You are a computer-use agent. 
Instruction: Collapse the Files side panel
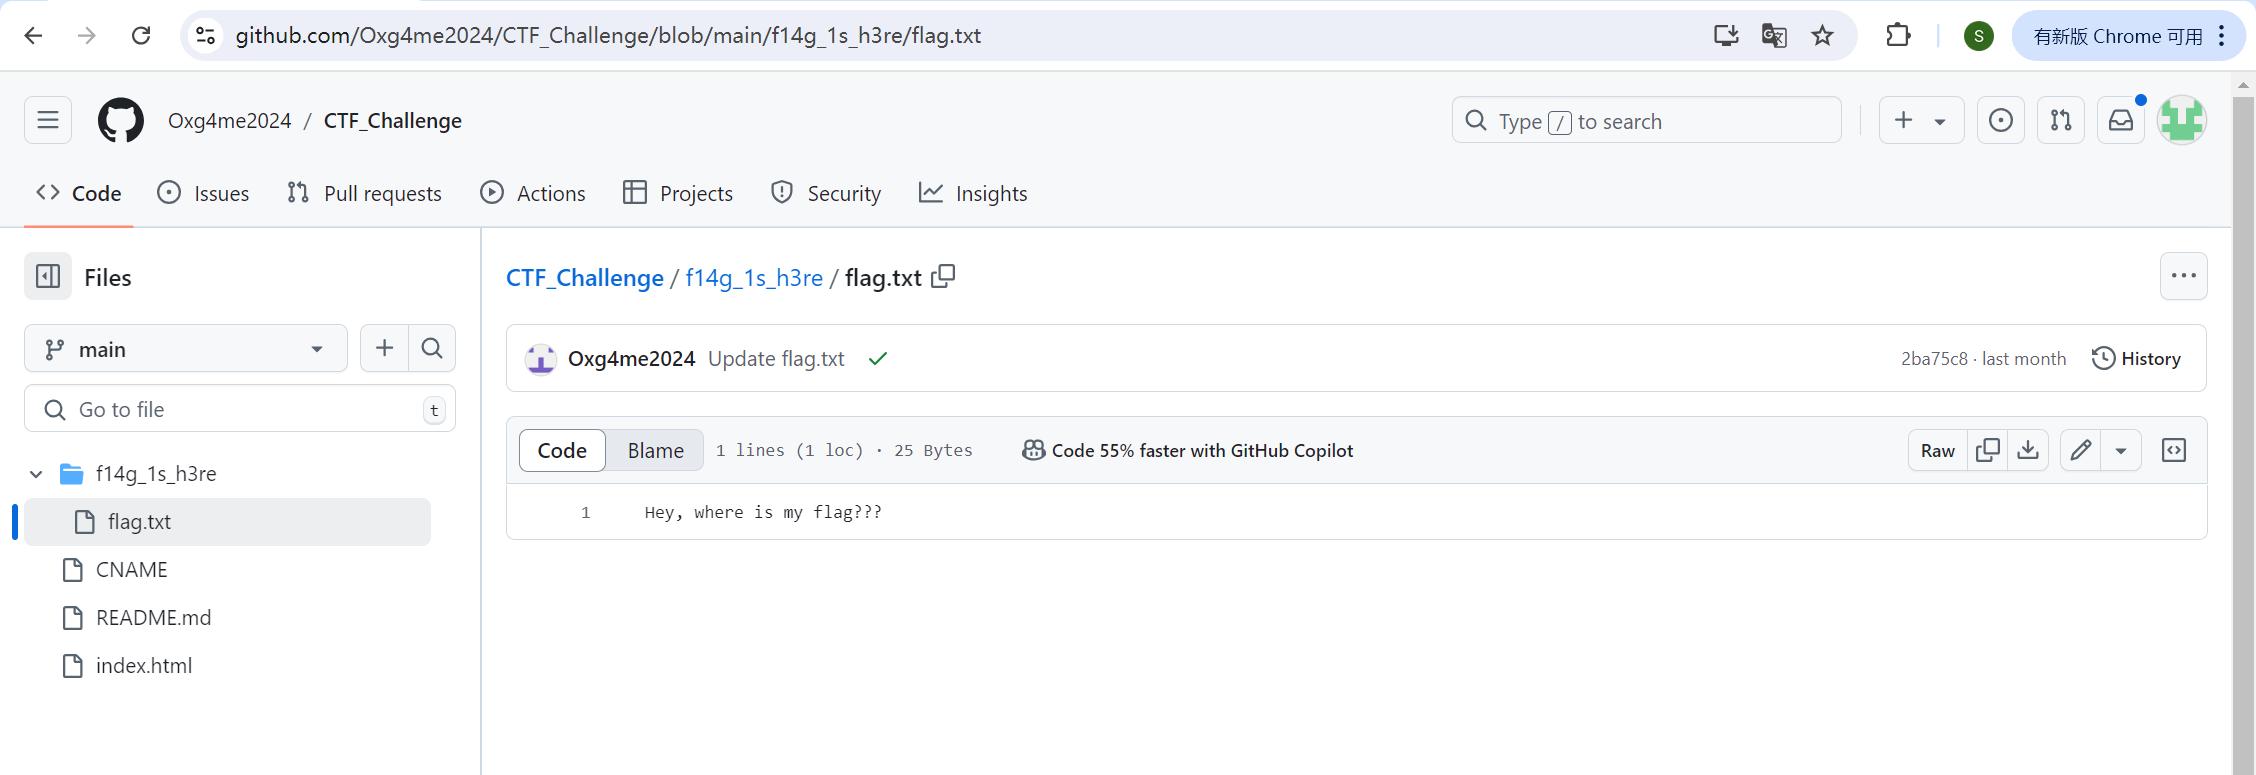pos(48,277)
